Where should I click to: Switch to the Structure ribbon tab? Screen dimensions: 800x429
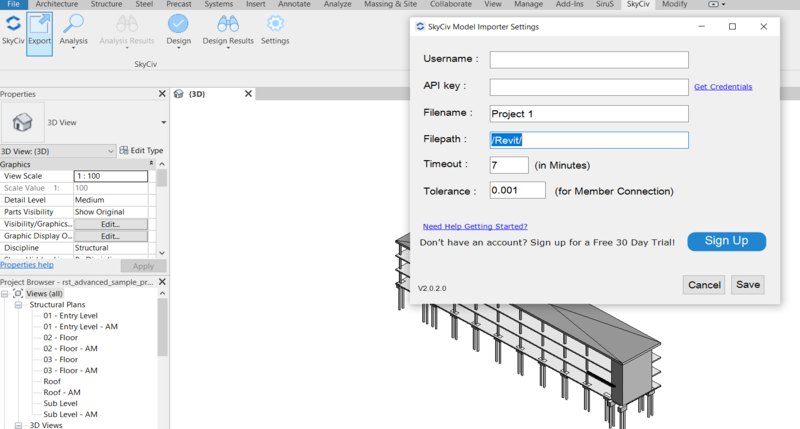(x=106, y=4)
